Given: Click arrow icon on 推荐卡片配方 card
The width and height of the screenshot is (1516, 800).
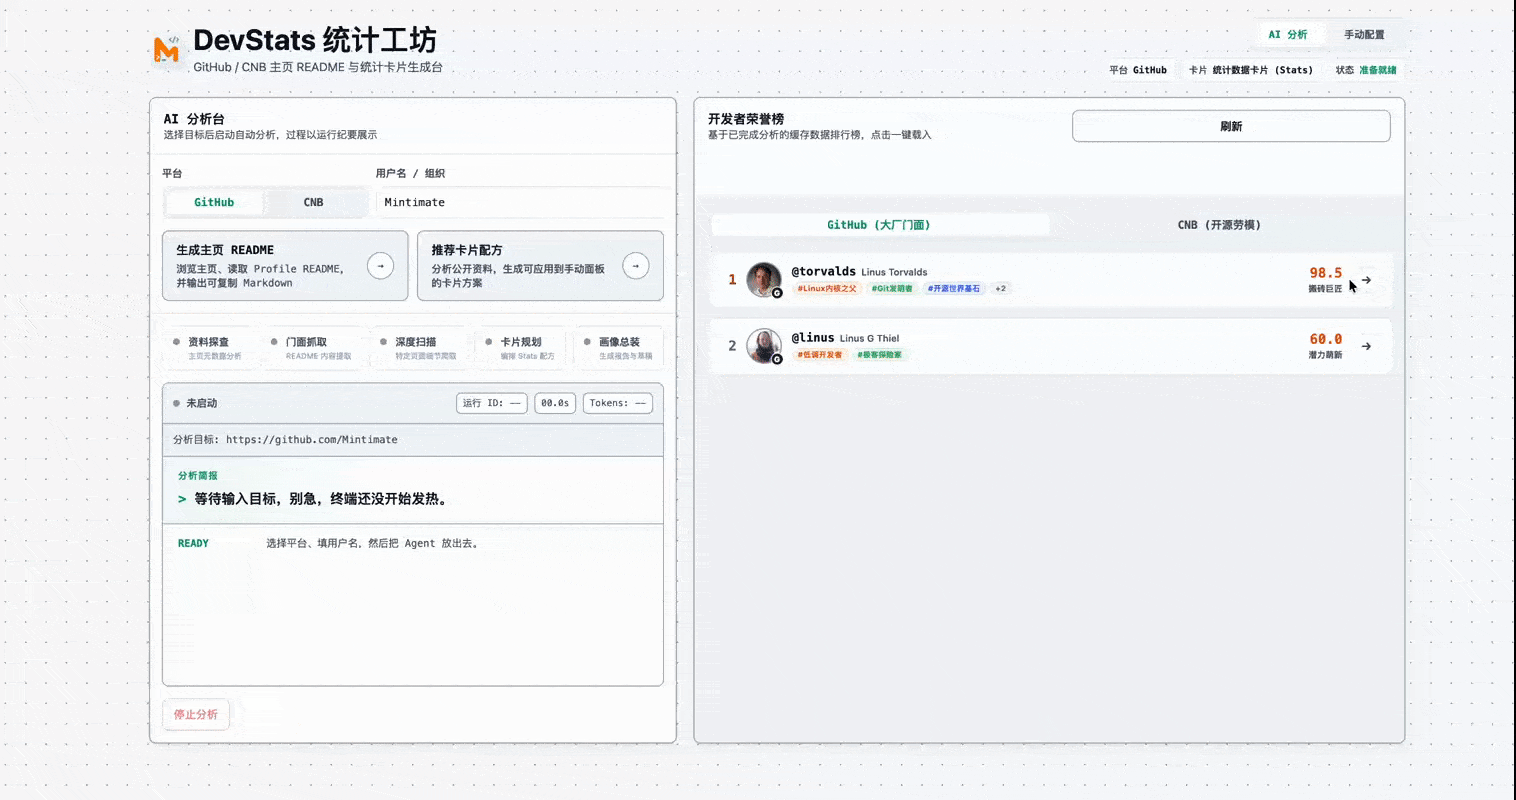Looking at the screenshot, I should point(636,266).
